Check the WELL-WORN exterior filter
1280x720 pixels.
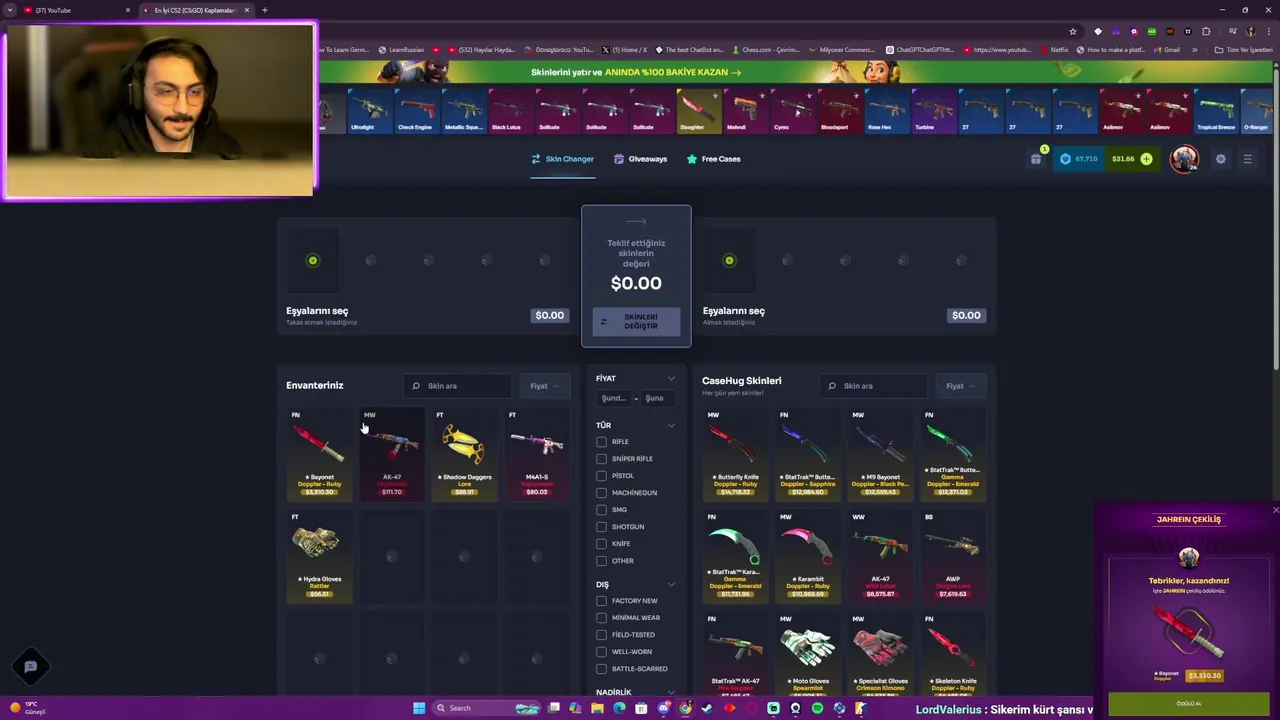tap(601, 651)
